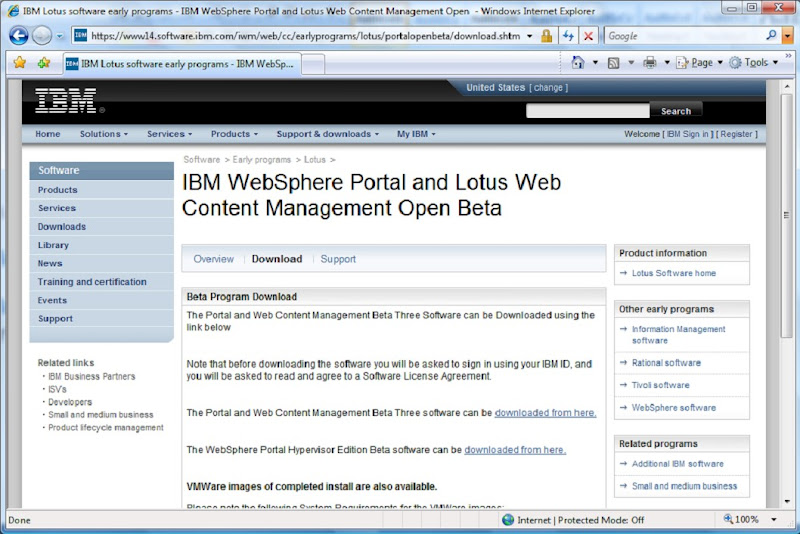Viewport: 800px width, 534px height.
Task: Open the Tivoli software link
Action: point(660,385)
